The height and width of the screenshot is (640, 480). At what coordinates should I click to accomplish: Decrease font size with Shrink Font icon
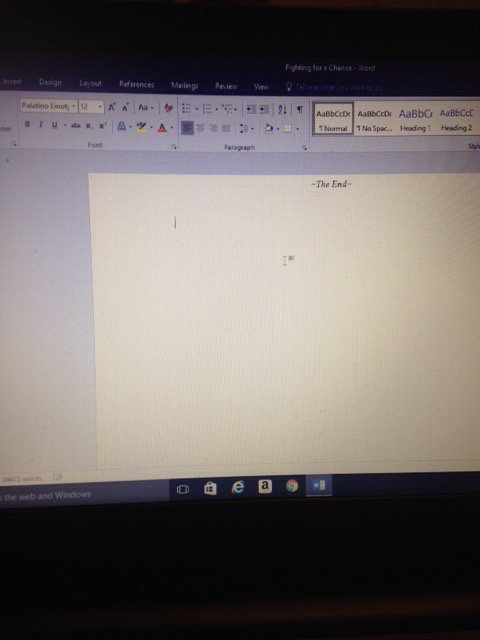pyautogui.click(x=126, y=108)
